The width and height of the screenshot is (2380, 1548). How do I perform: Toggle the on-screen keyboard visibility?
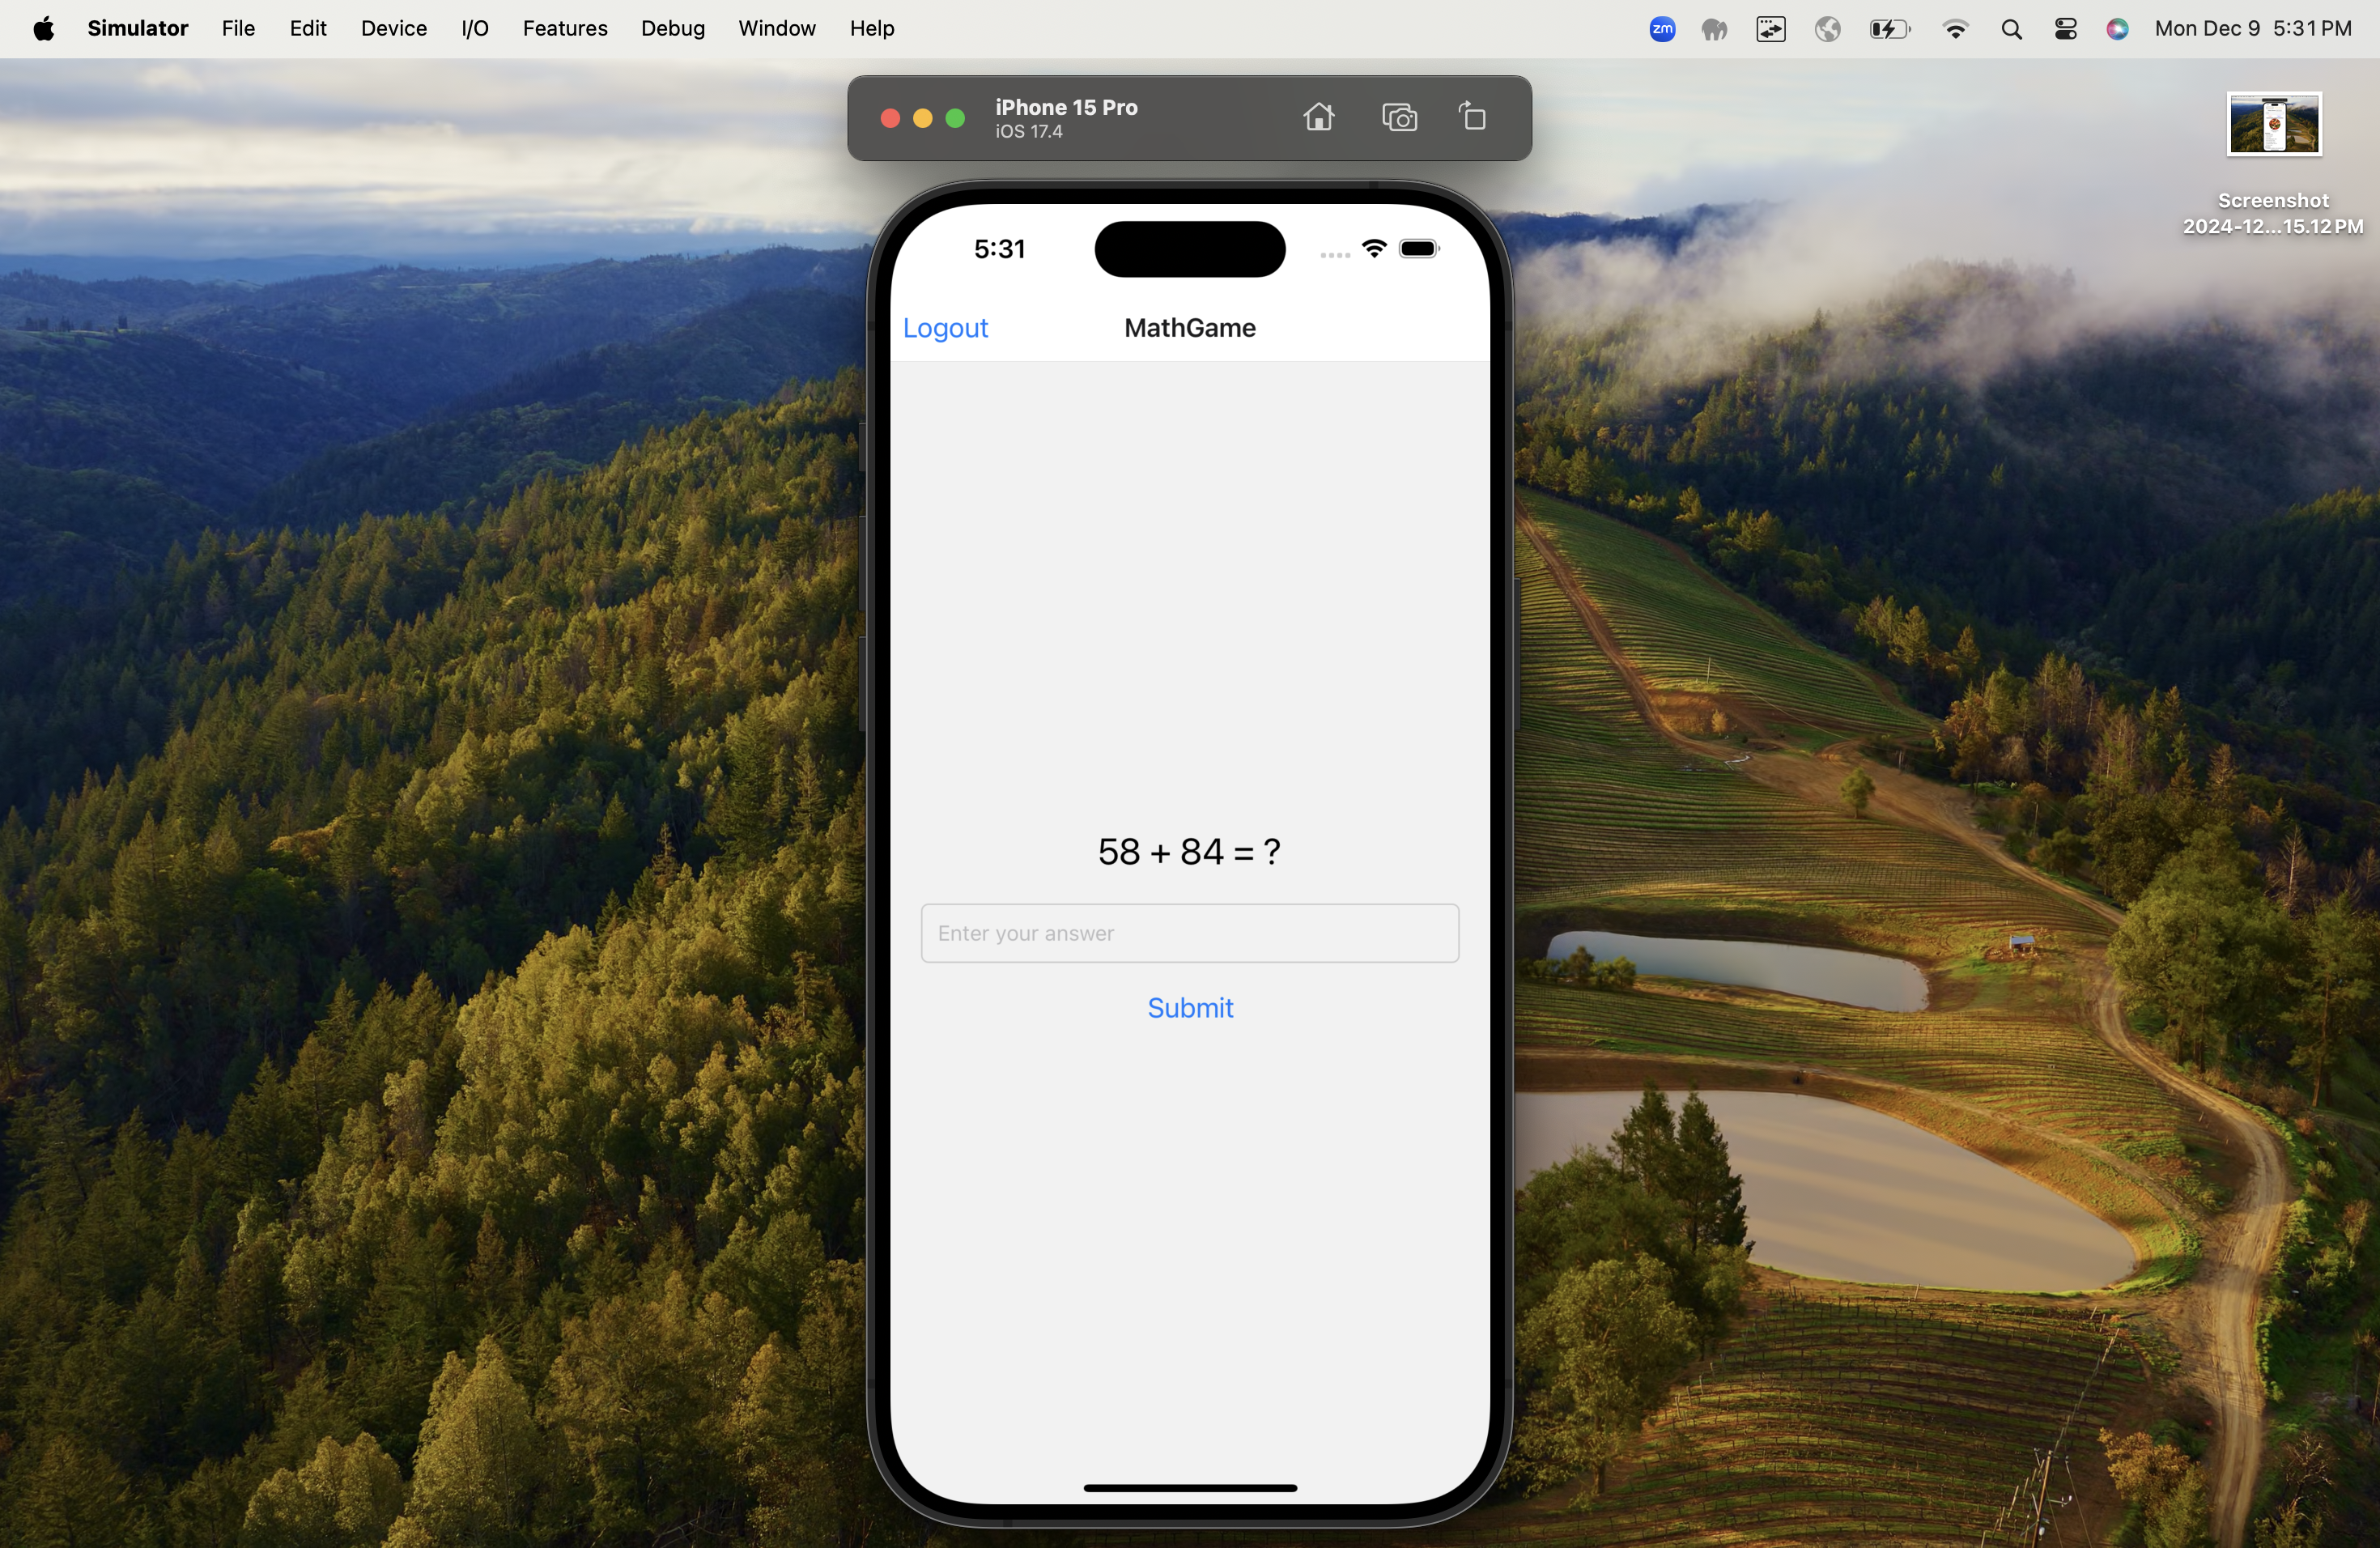474,28
